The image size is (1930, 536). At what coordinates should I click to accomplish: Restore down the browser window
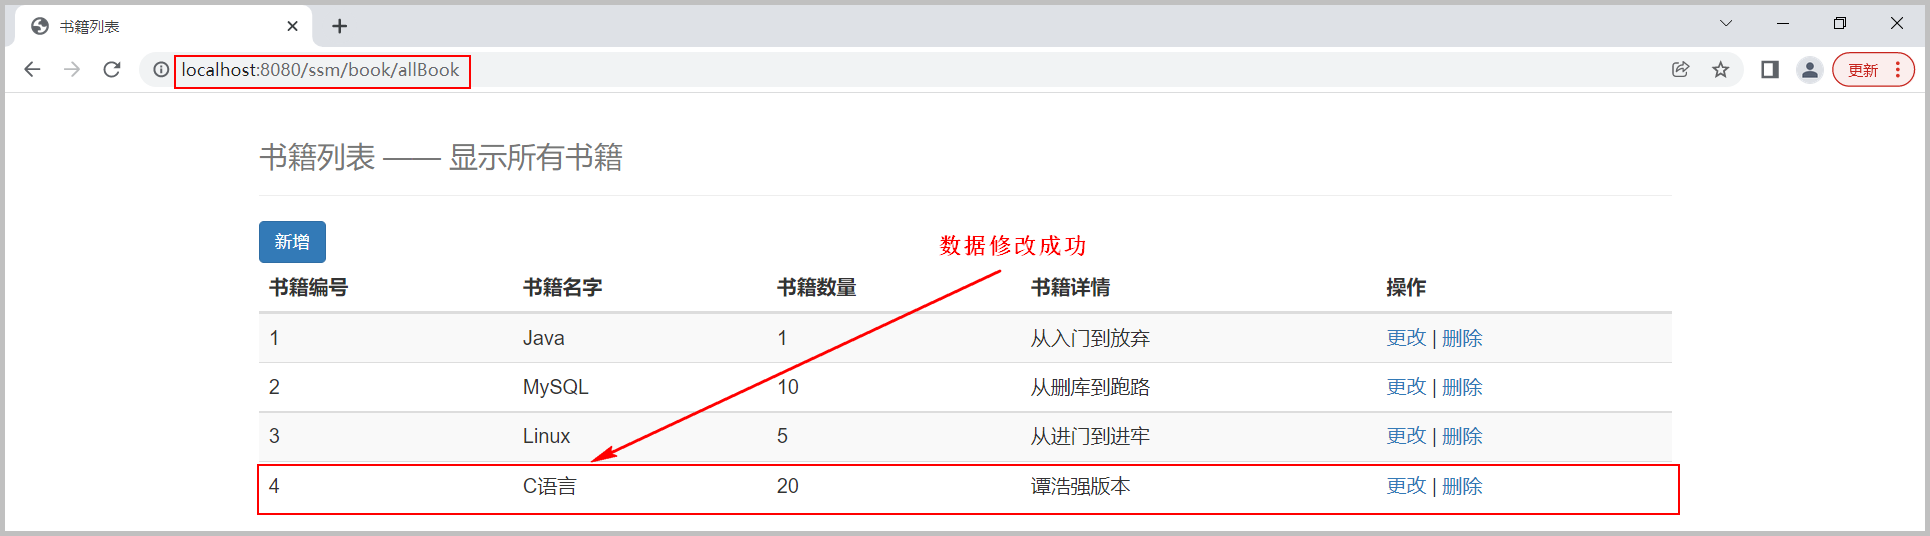coord(1839,23)
